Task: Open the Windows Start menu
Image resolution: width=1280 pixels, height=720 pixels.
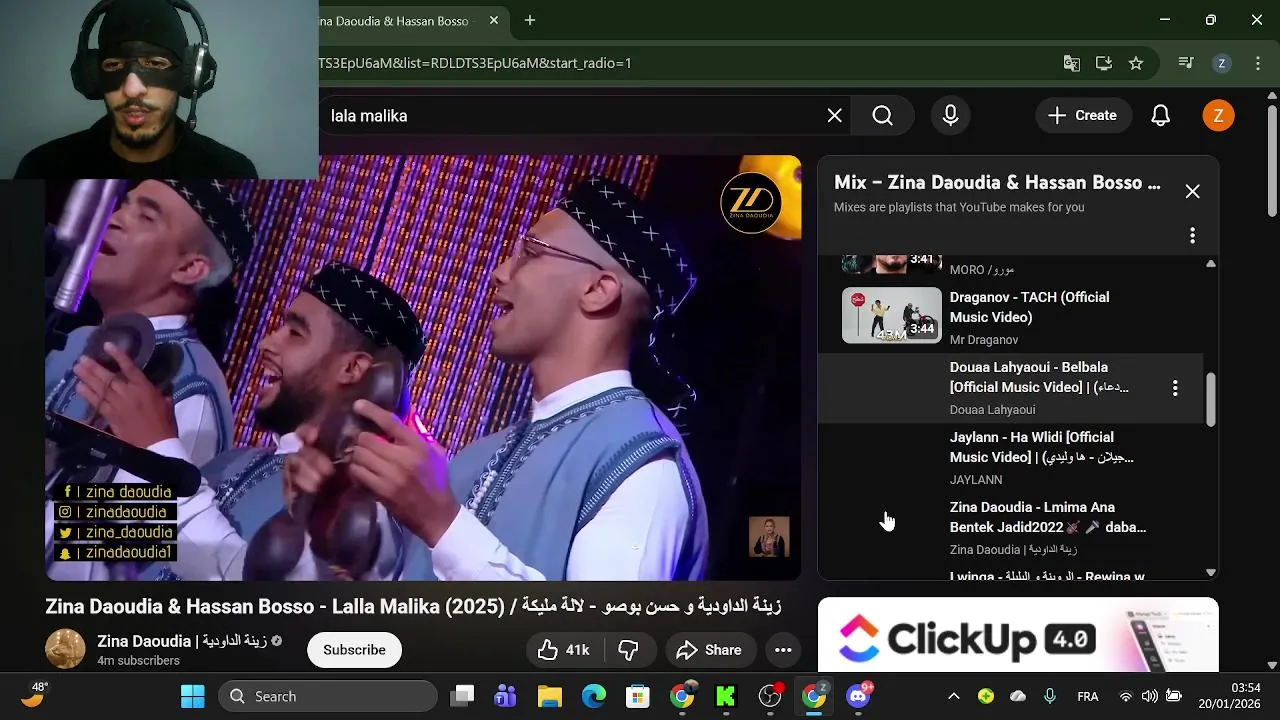Action: click(x=192, y=696)
